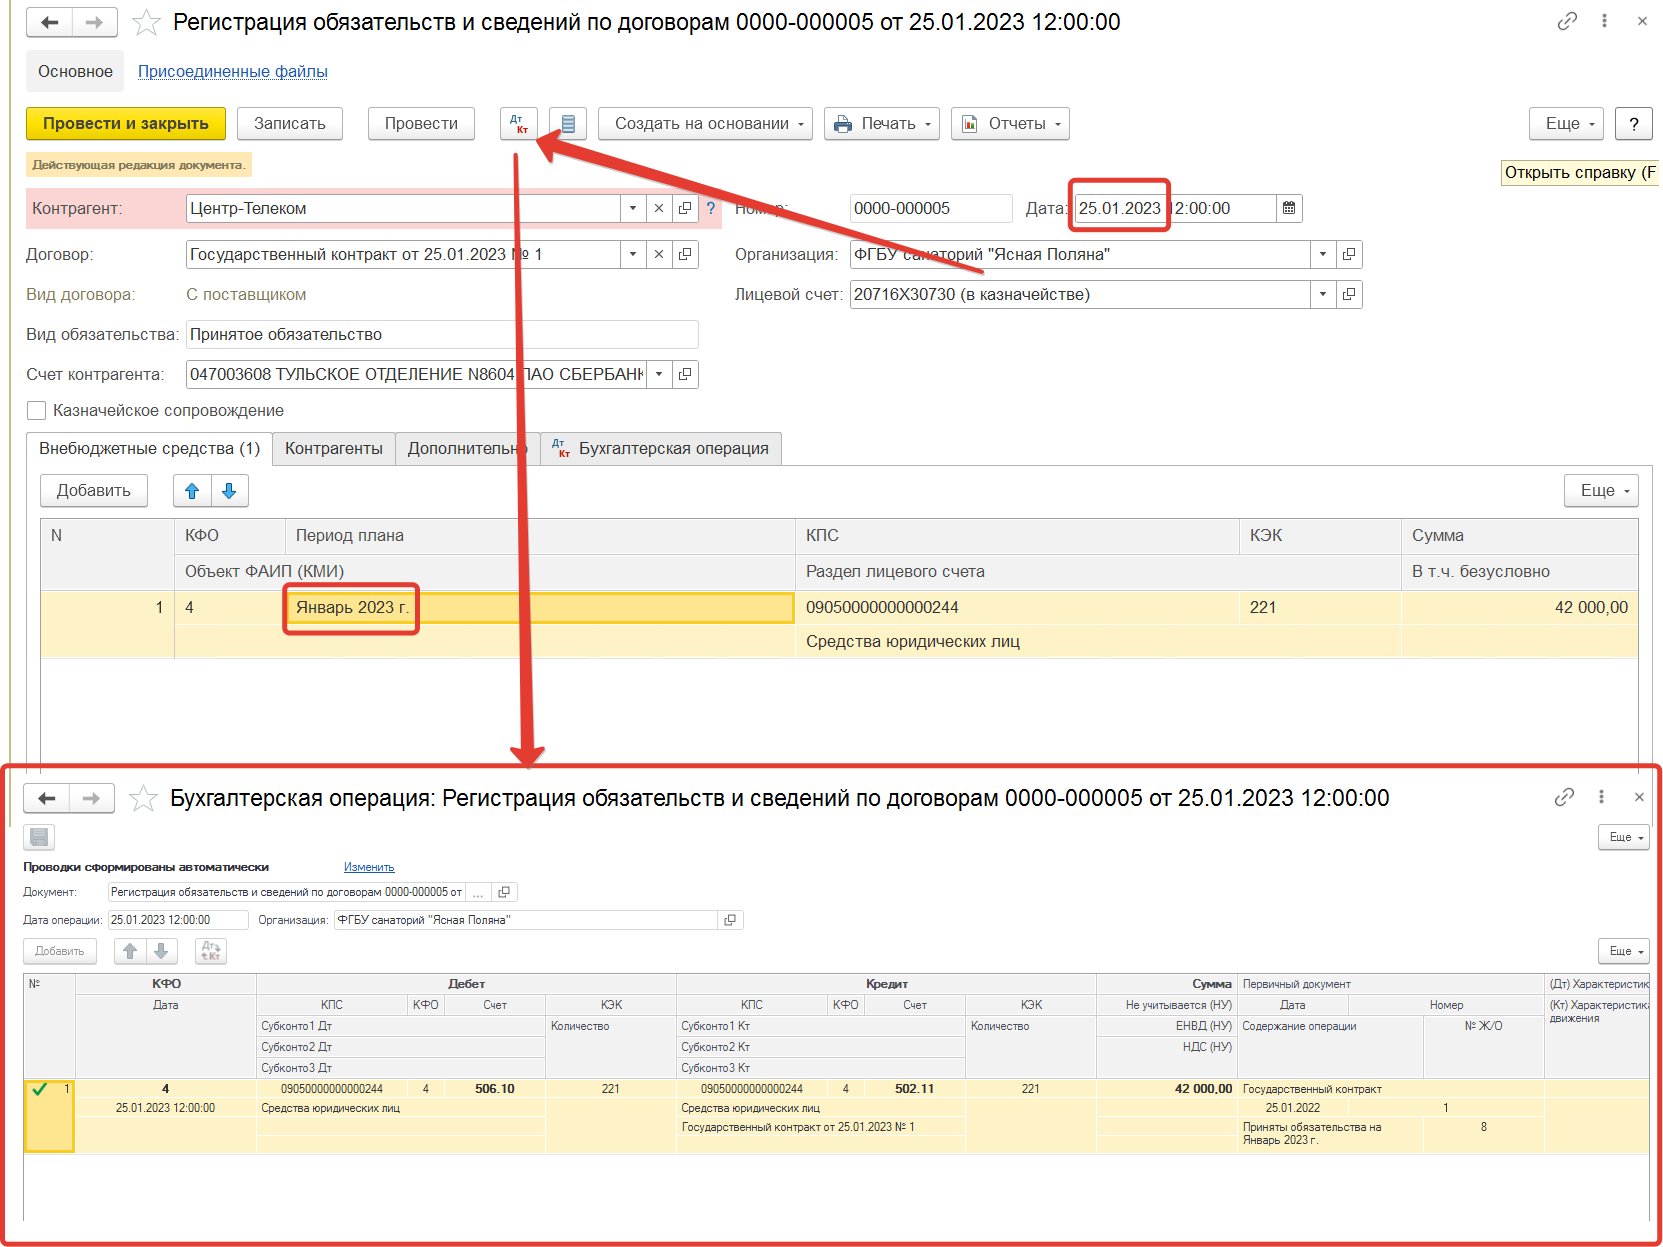This screenshot has width=1663, height=1247.
Task: Enable Казначейское сопровождение checkbox
Action: (x=37, y=410)
